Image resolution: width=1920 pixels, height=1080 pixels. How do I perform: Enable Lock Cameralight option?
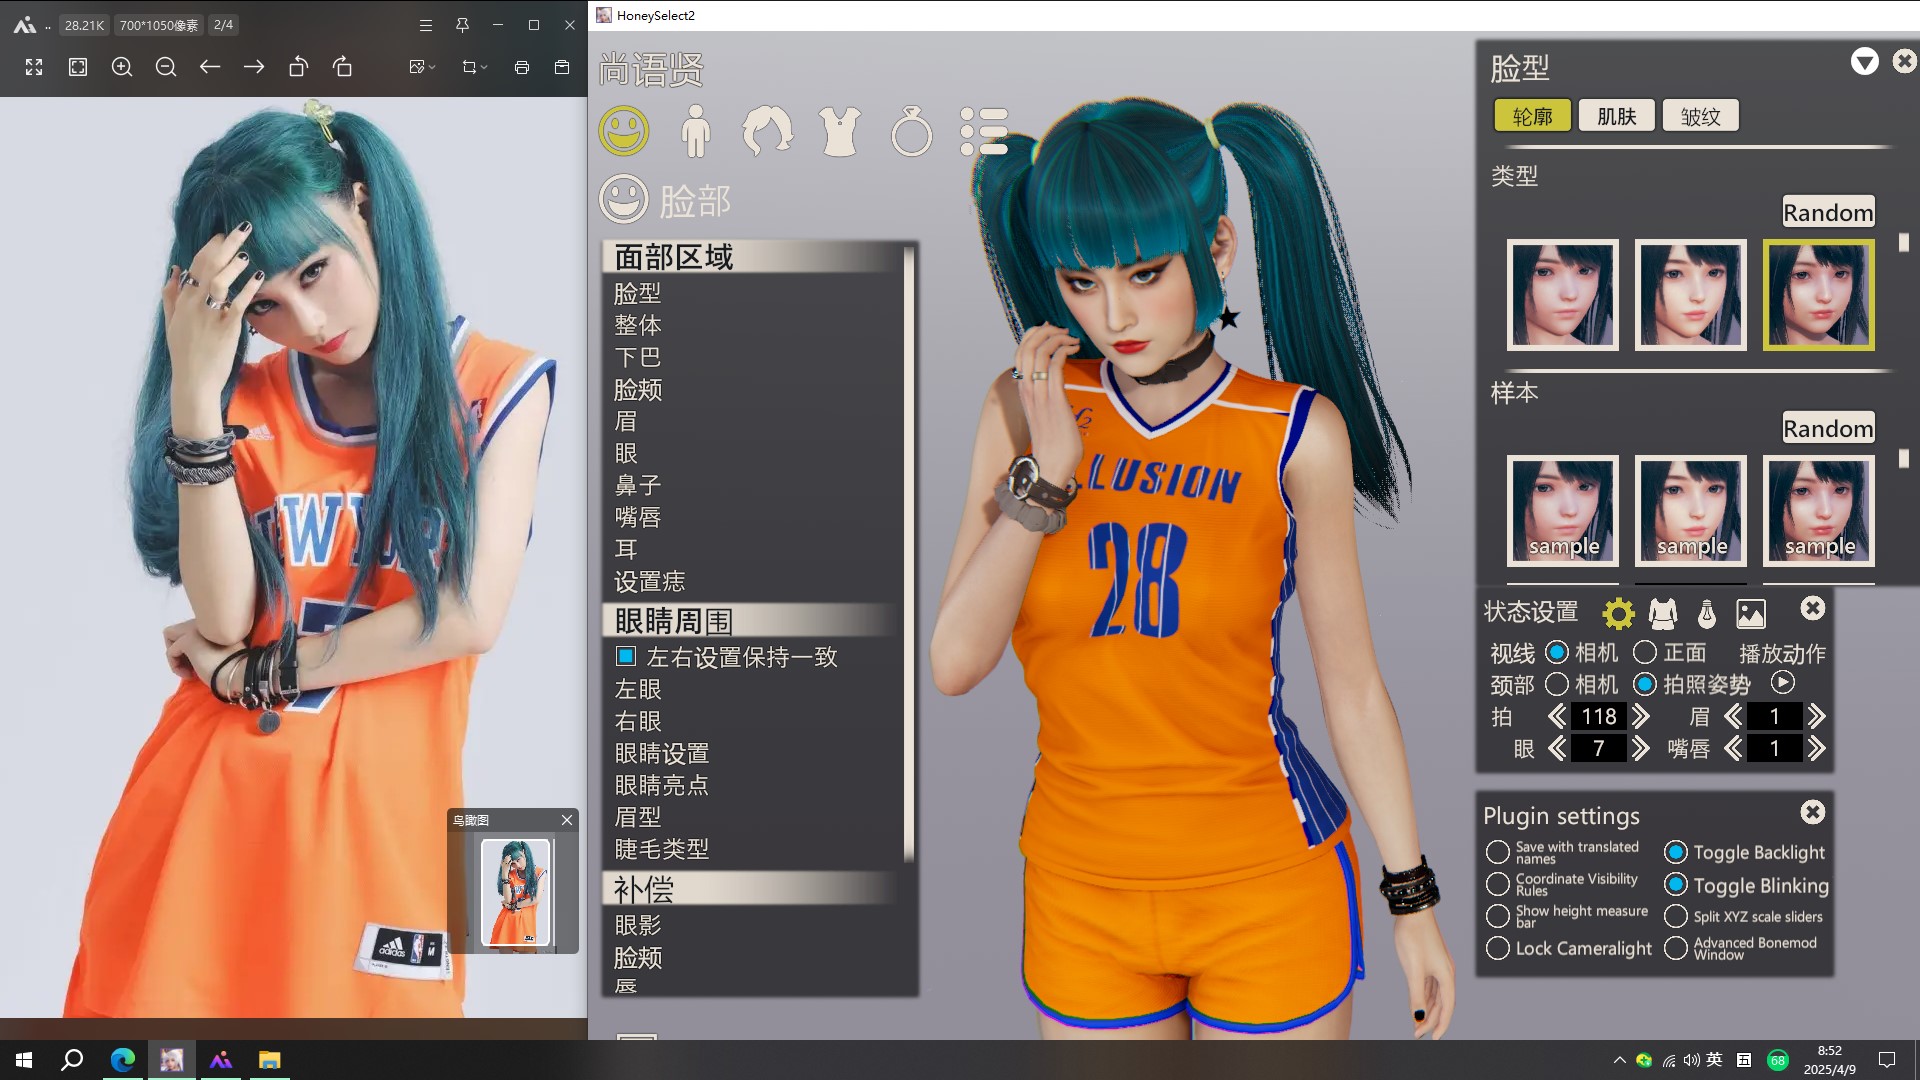(x=1497, y=948)
